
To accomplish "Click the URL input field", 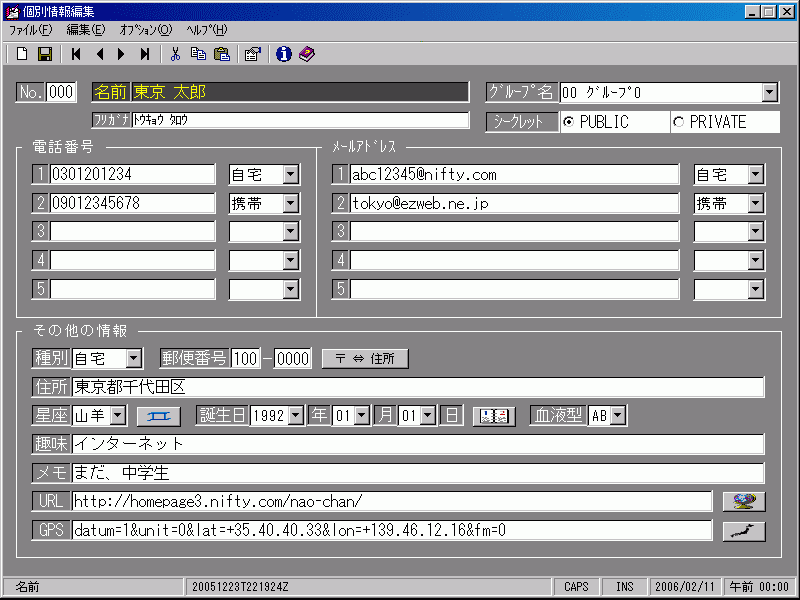I will pyautogui.click(x=392, y=502).
